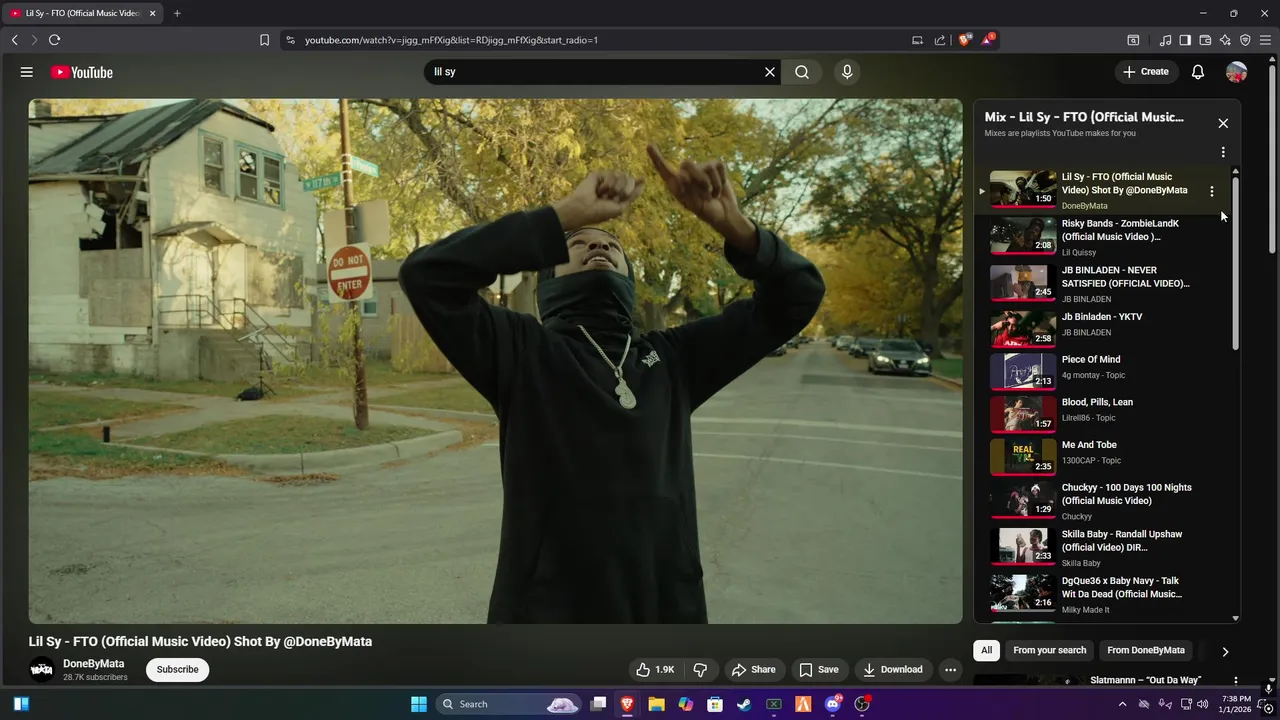View site information icon beside the URL
The image size is (1280, 720).
point(290,40)
